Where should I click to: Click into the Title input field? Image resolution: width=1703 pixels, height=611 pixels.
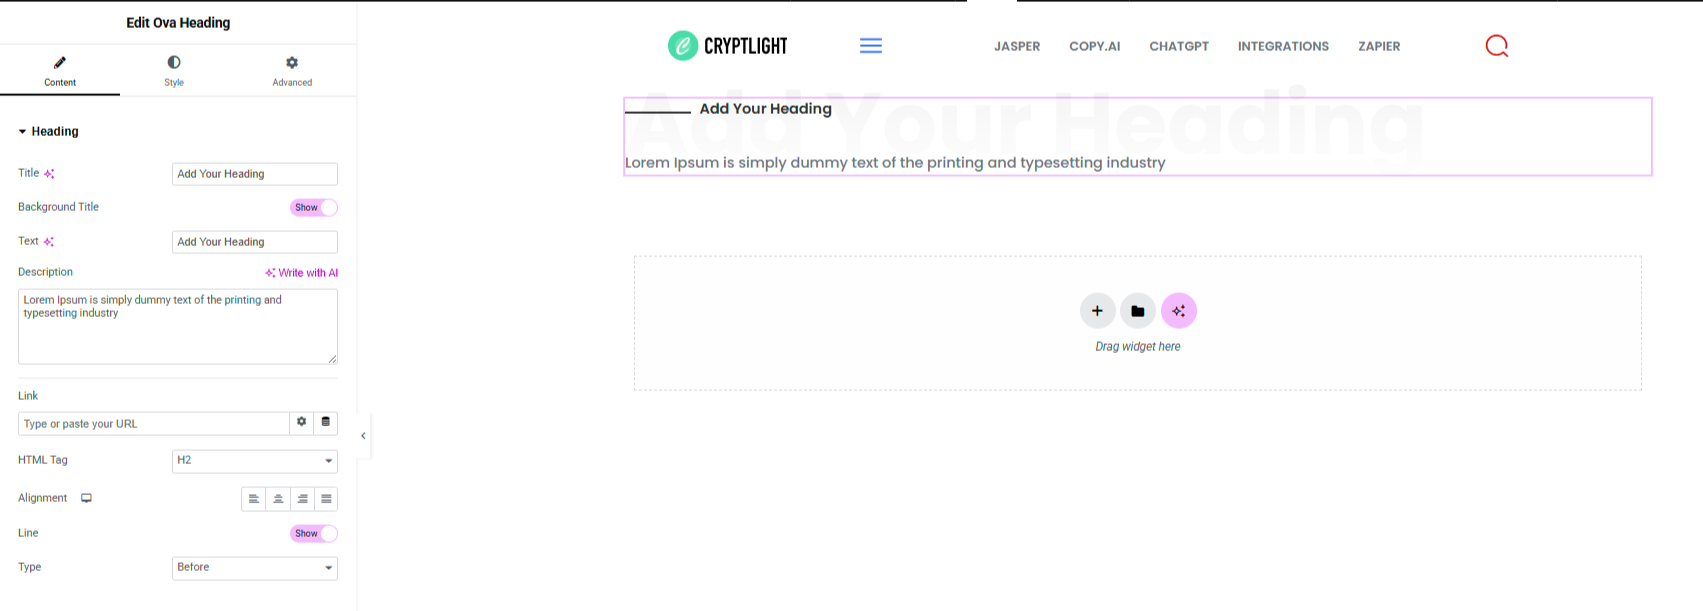pyautogui.click(x=255, y=174)
